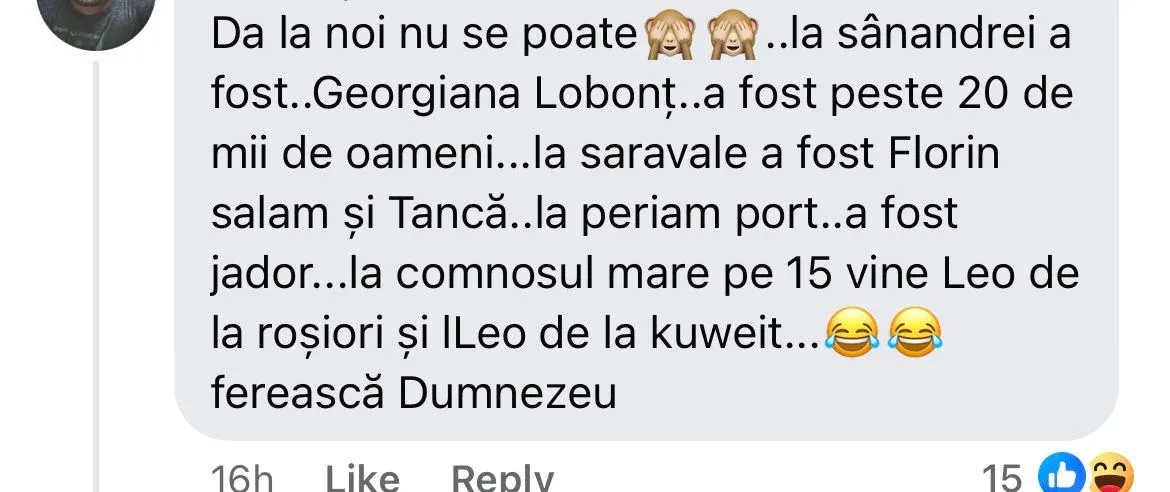Click the vertical reply thread line

(x=96, y=276)
